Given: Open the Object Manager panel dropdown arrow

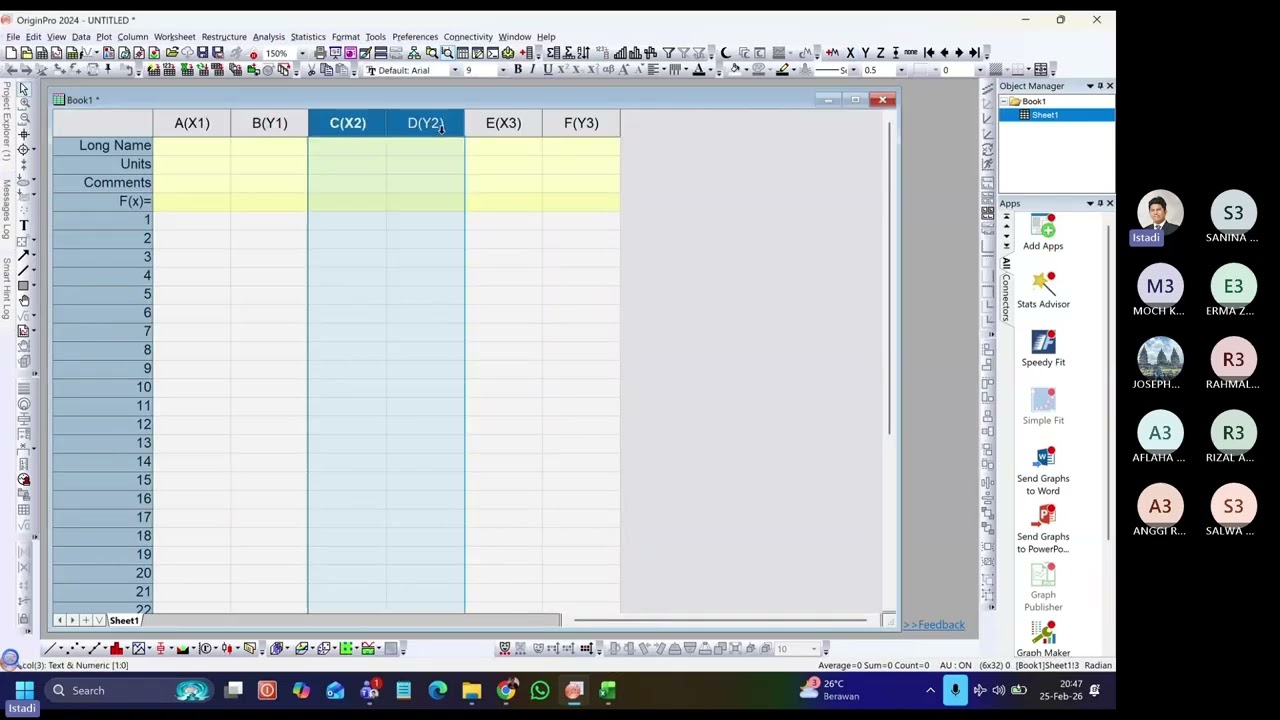Looking at the screenshot, I should tap(1090, 86).
